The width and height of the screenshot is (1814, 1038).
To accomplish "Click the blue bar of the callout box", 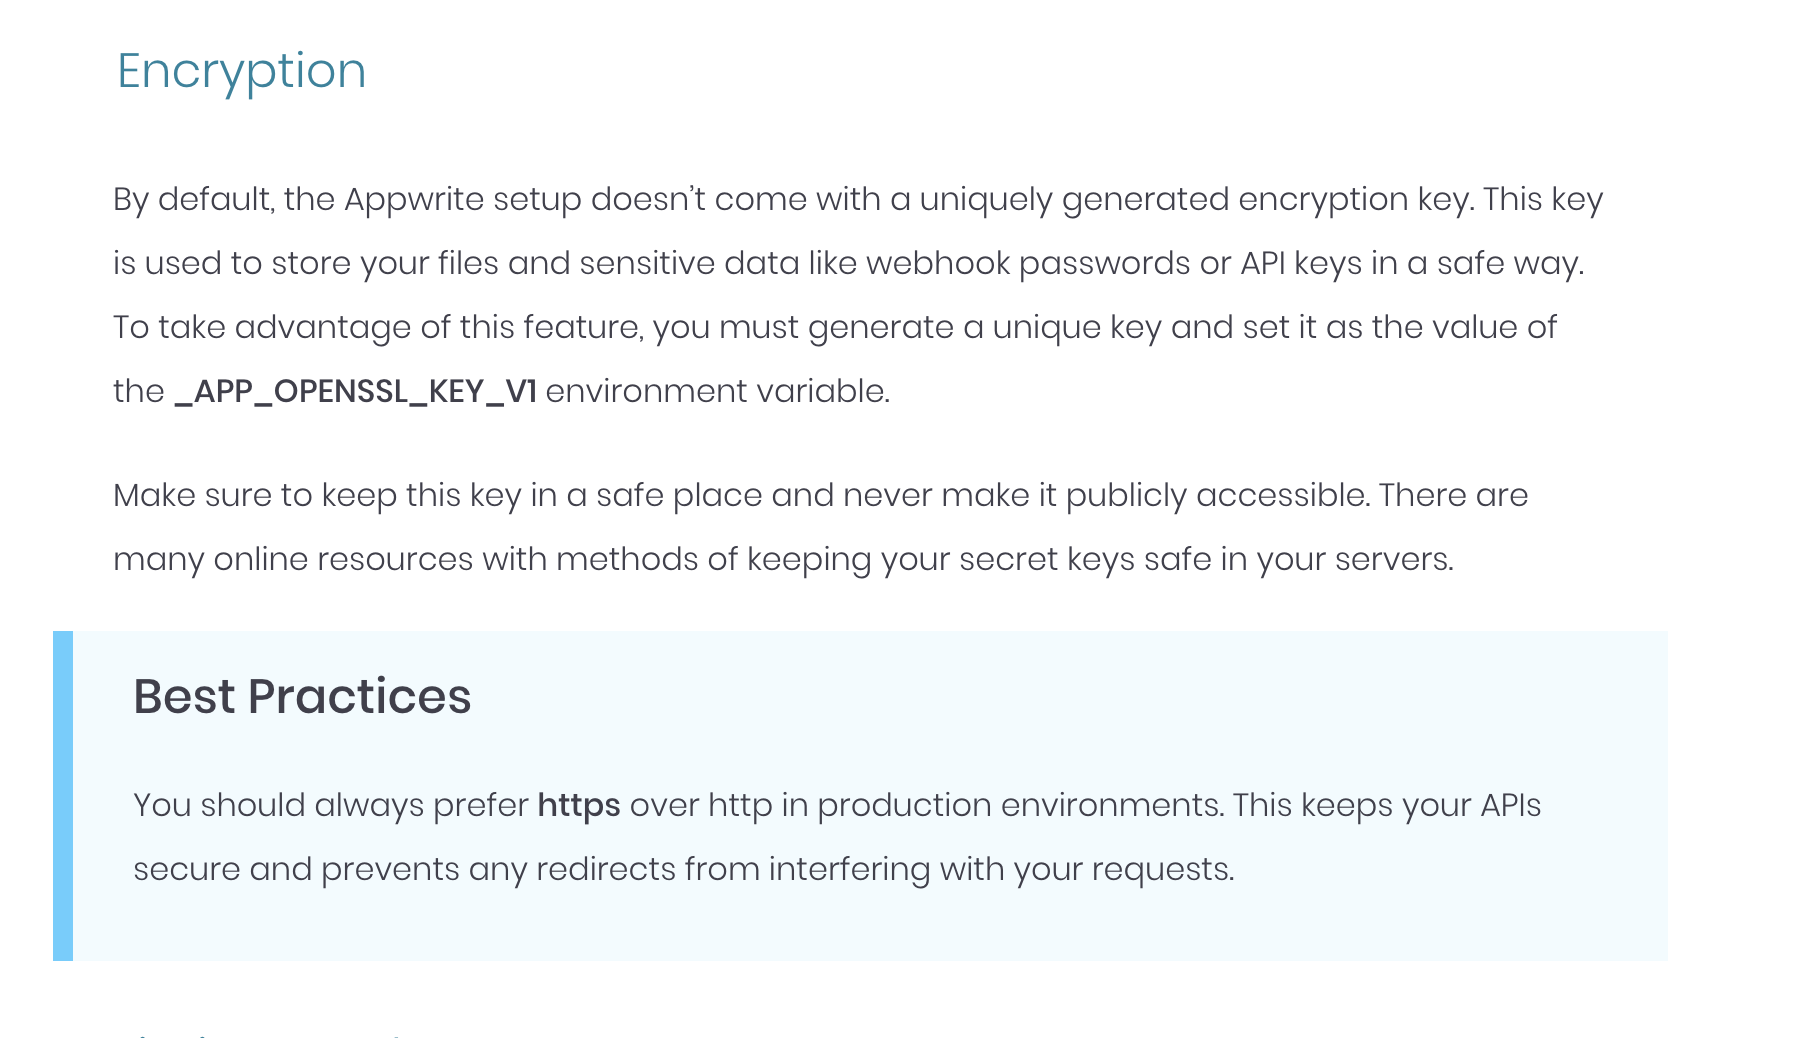I will pos(63,796).
